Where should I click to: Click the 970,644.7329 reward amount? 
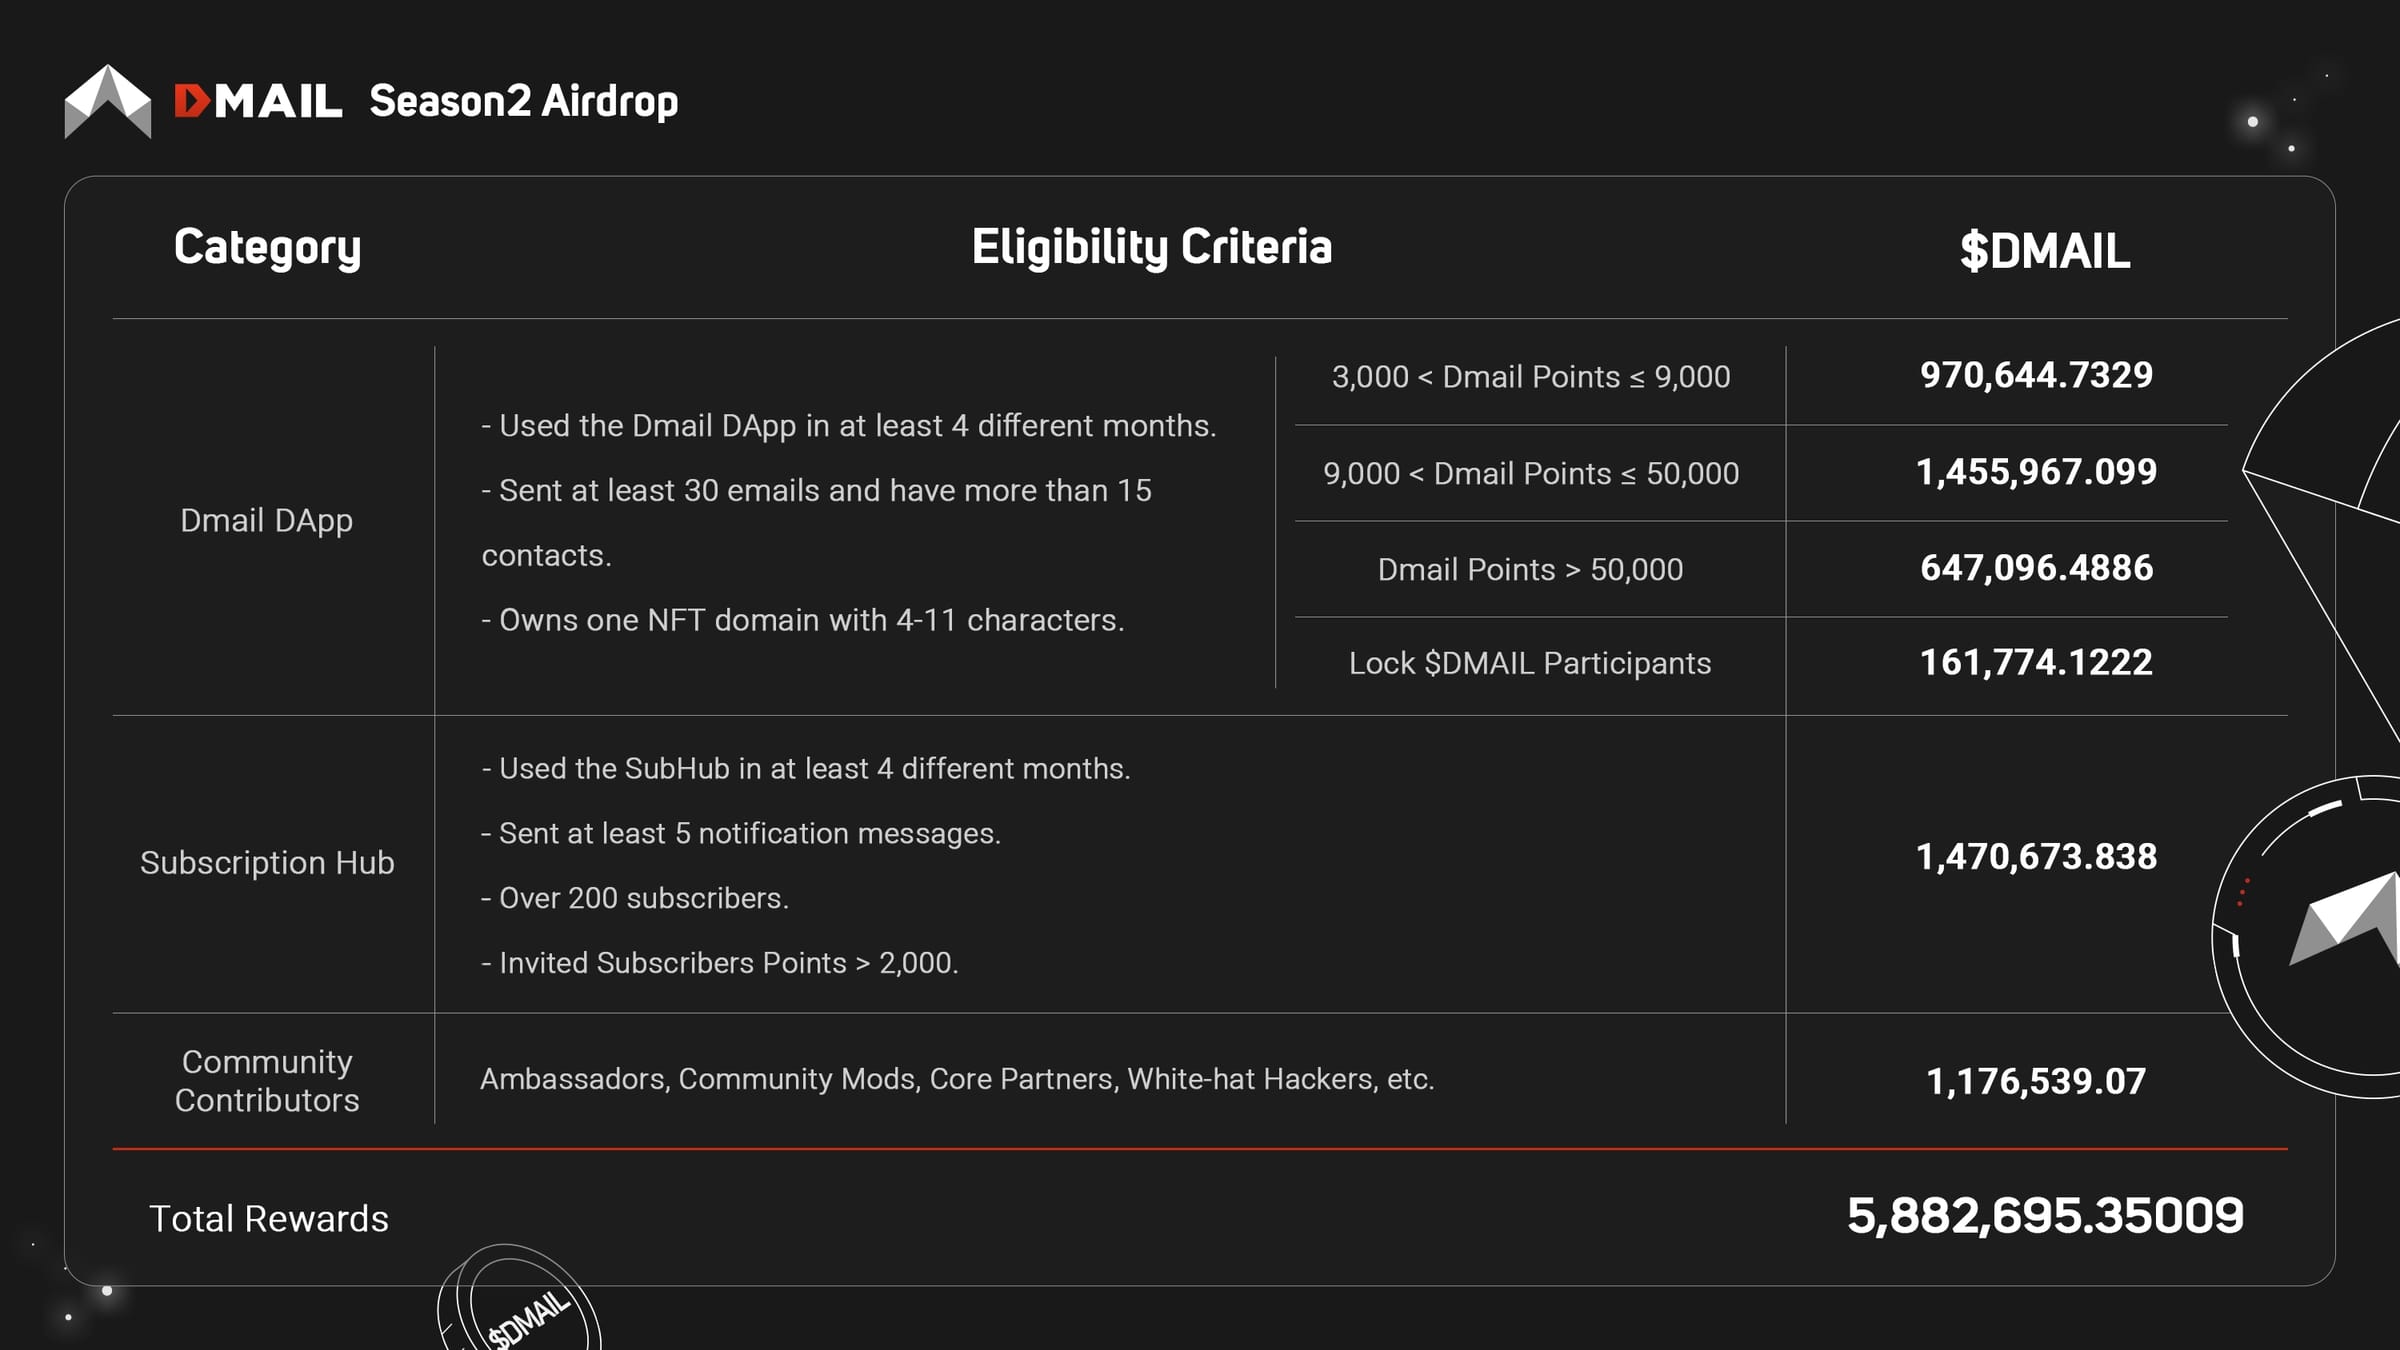2036,375
